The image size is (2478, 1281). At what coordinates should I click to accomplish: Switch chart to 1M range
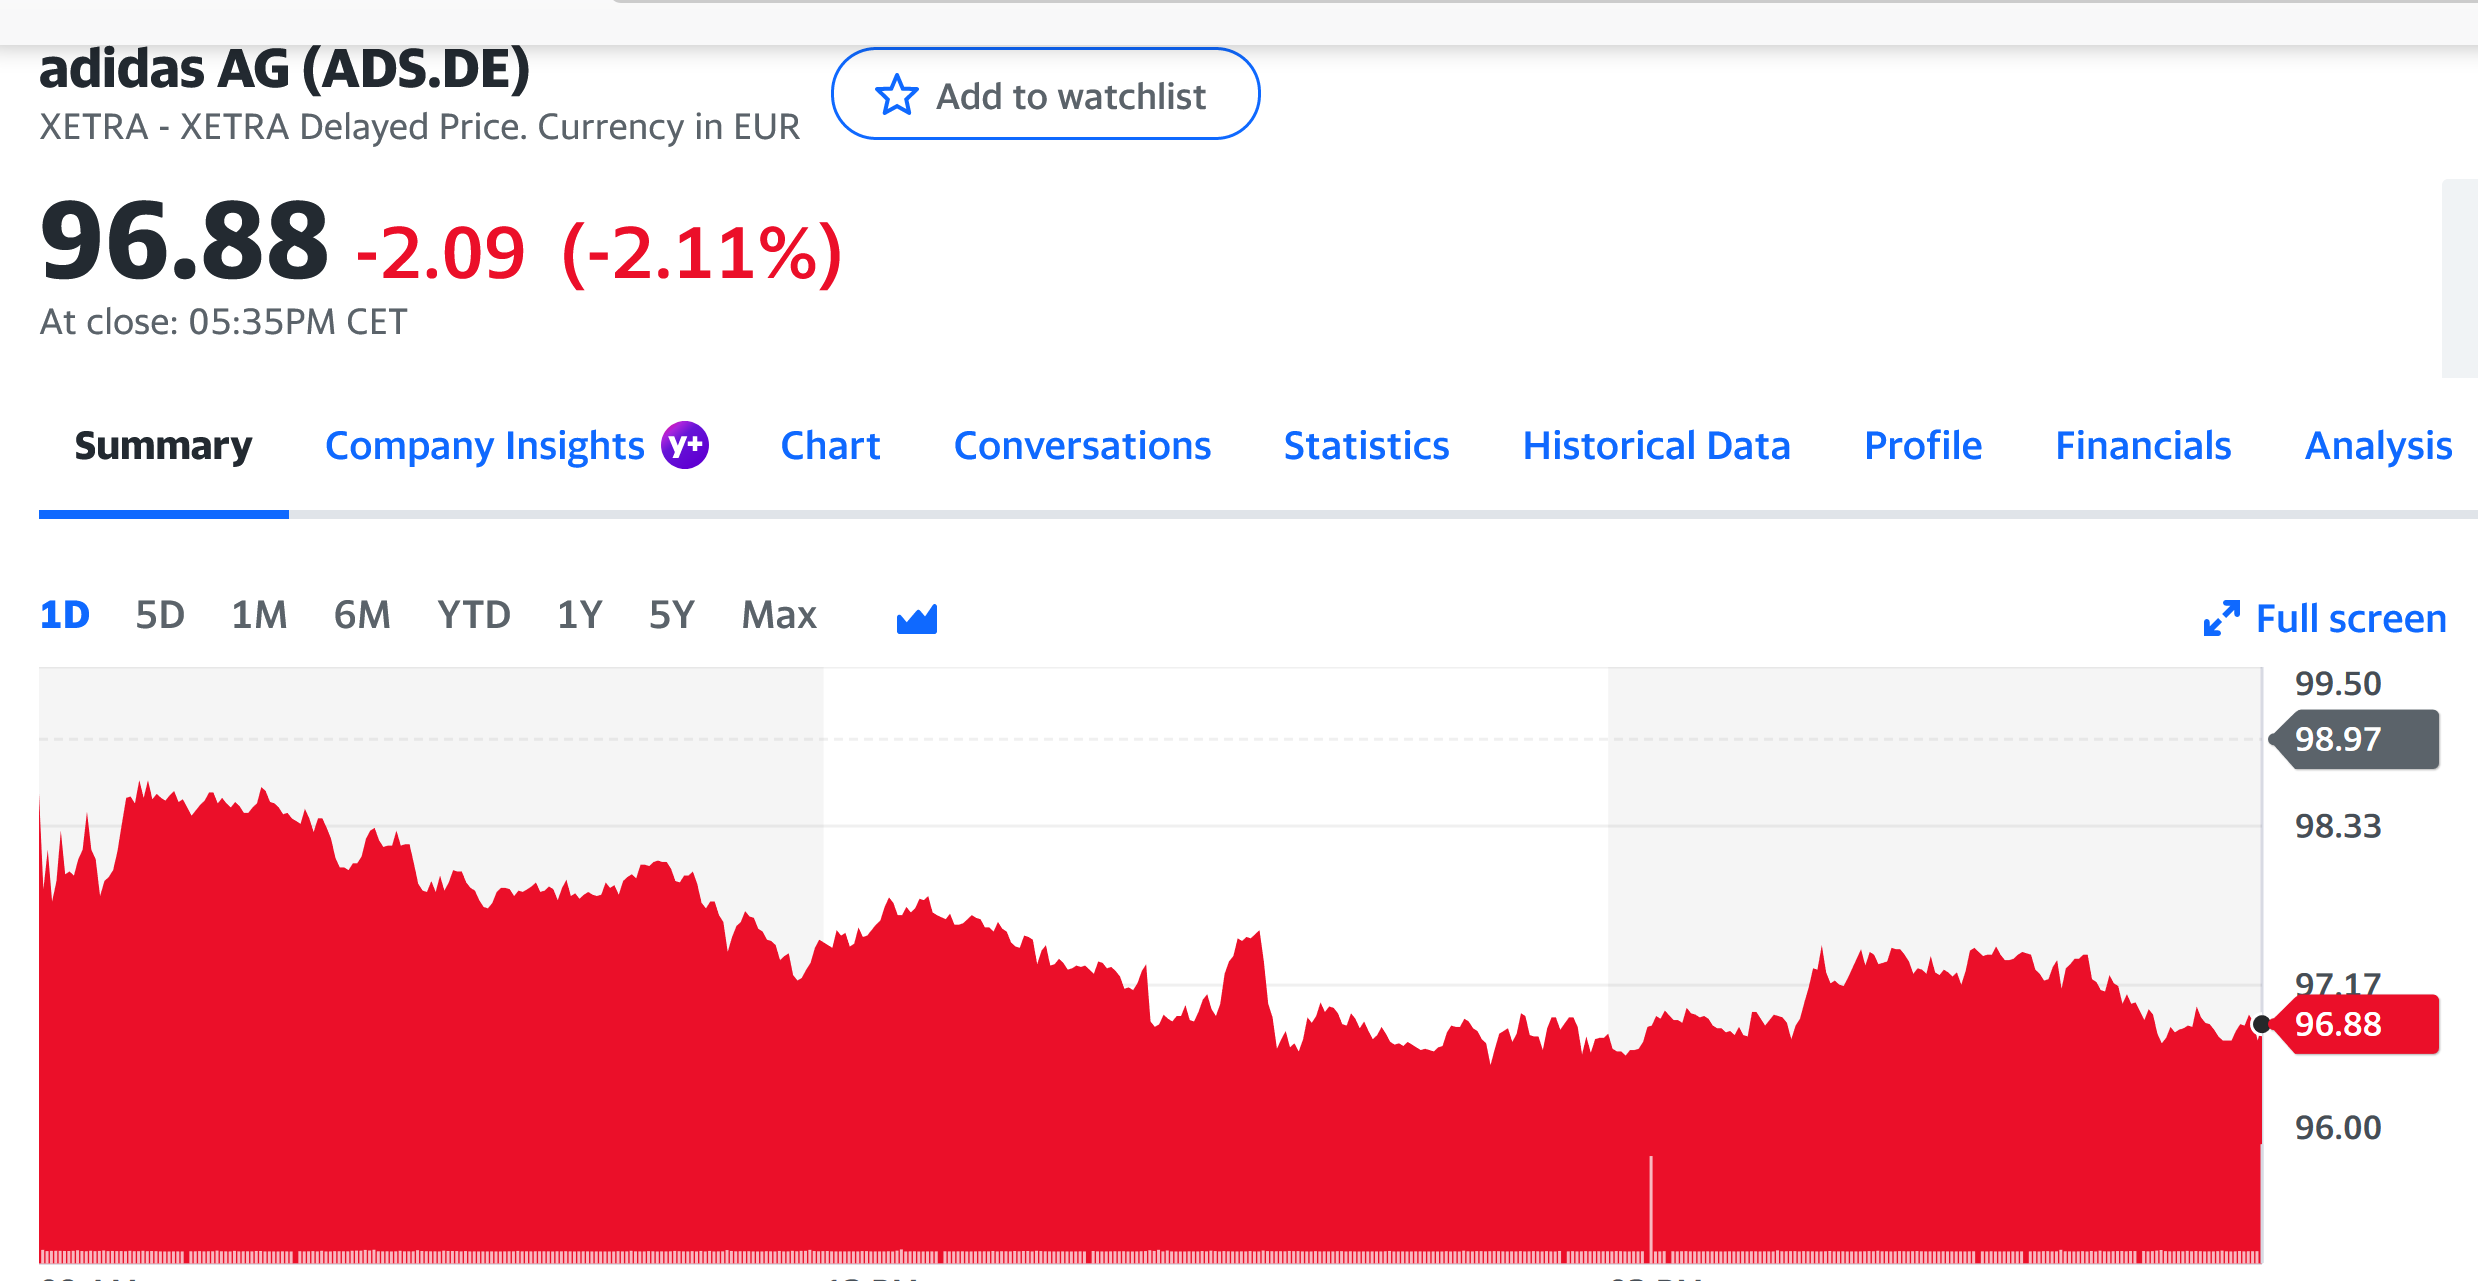pyautogui.click(x=258, y=616)
